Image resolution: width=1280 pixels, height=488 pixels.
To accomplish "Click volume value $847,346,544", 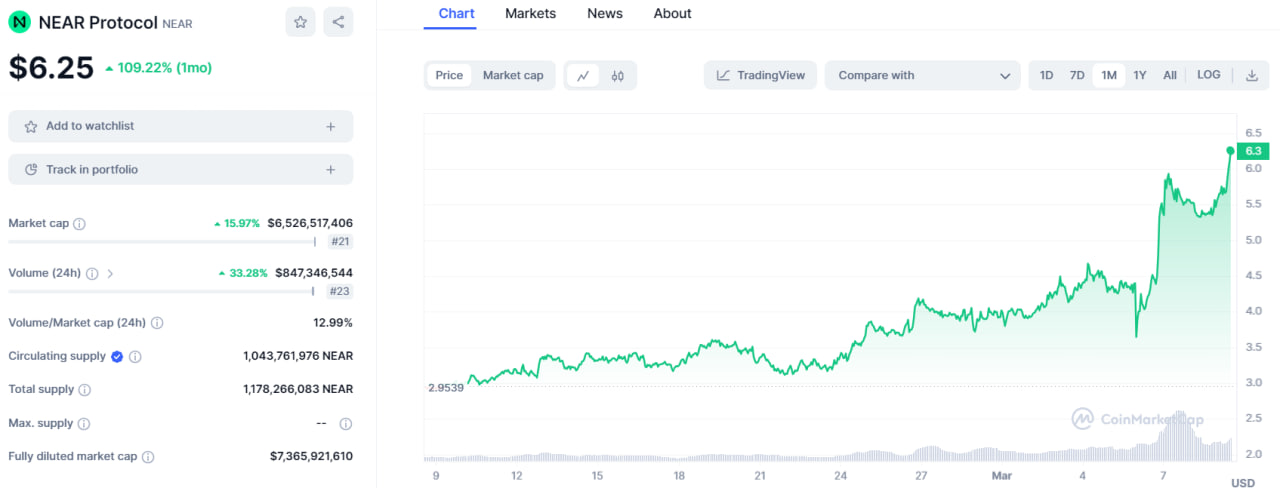I will point(314,273).
